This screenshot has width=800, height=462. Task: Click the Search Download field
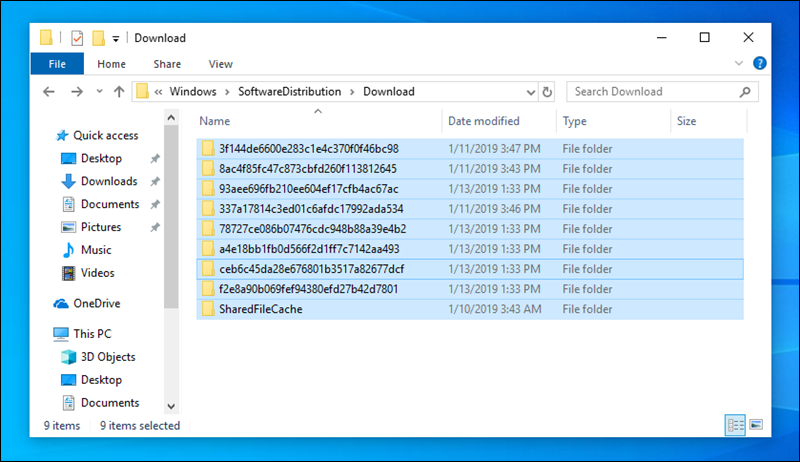662,92
